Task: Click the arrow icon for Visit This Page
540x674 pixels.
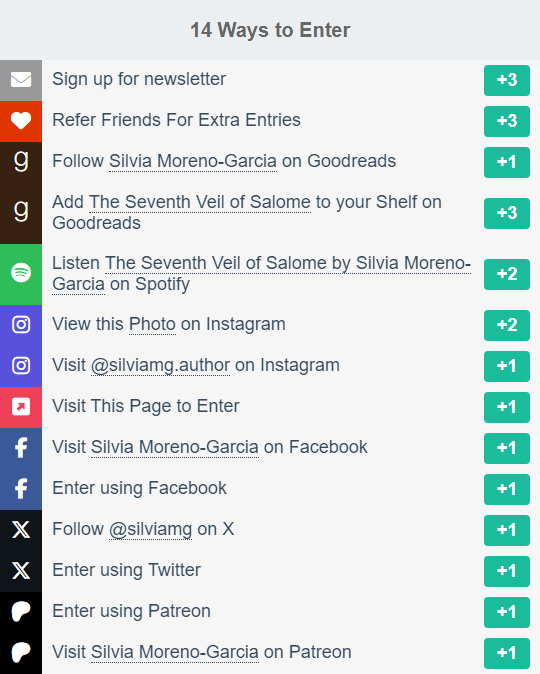Action: [x=21, y=407]
